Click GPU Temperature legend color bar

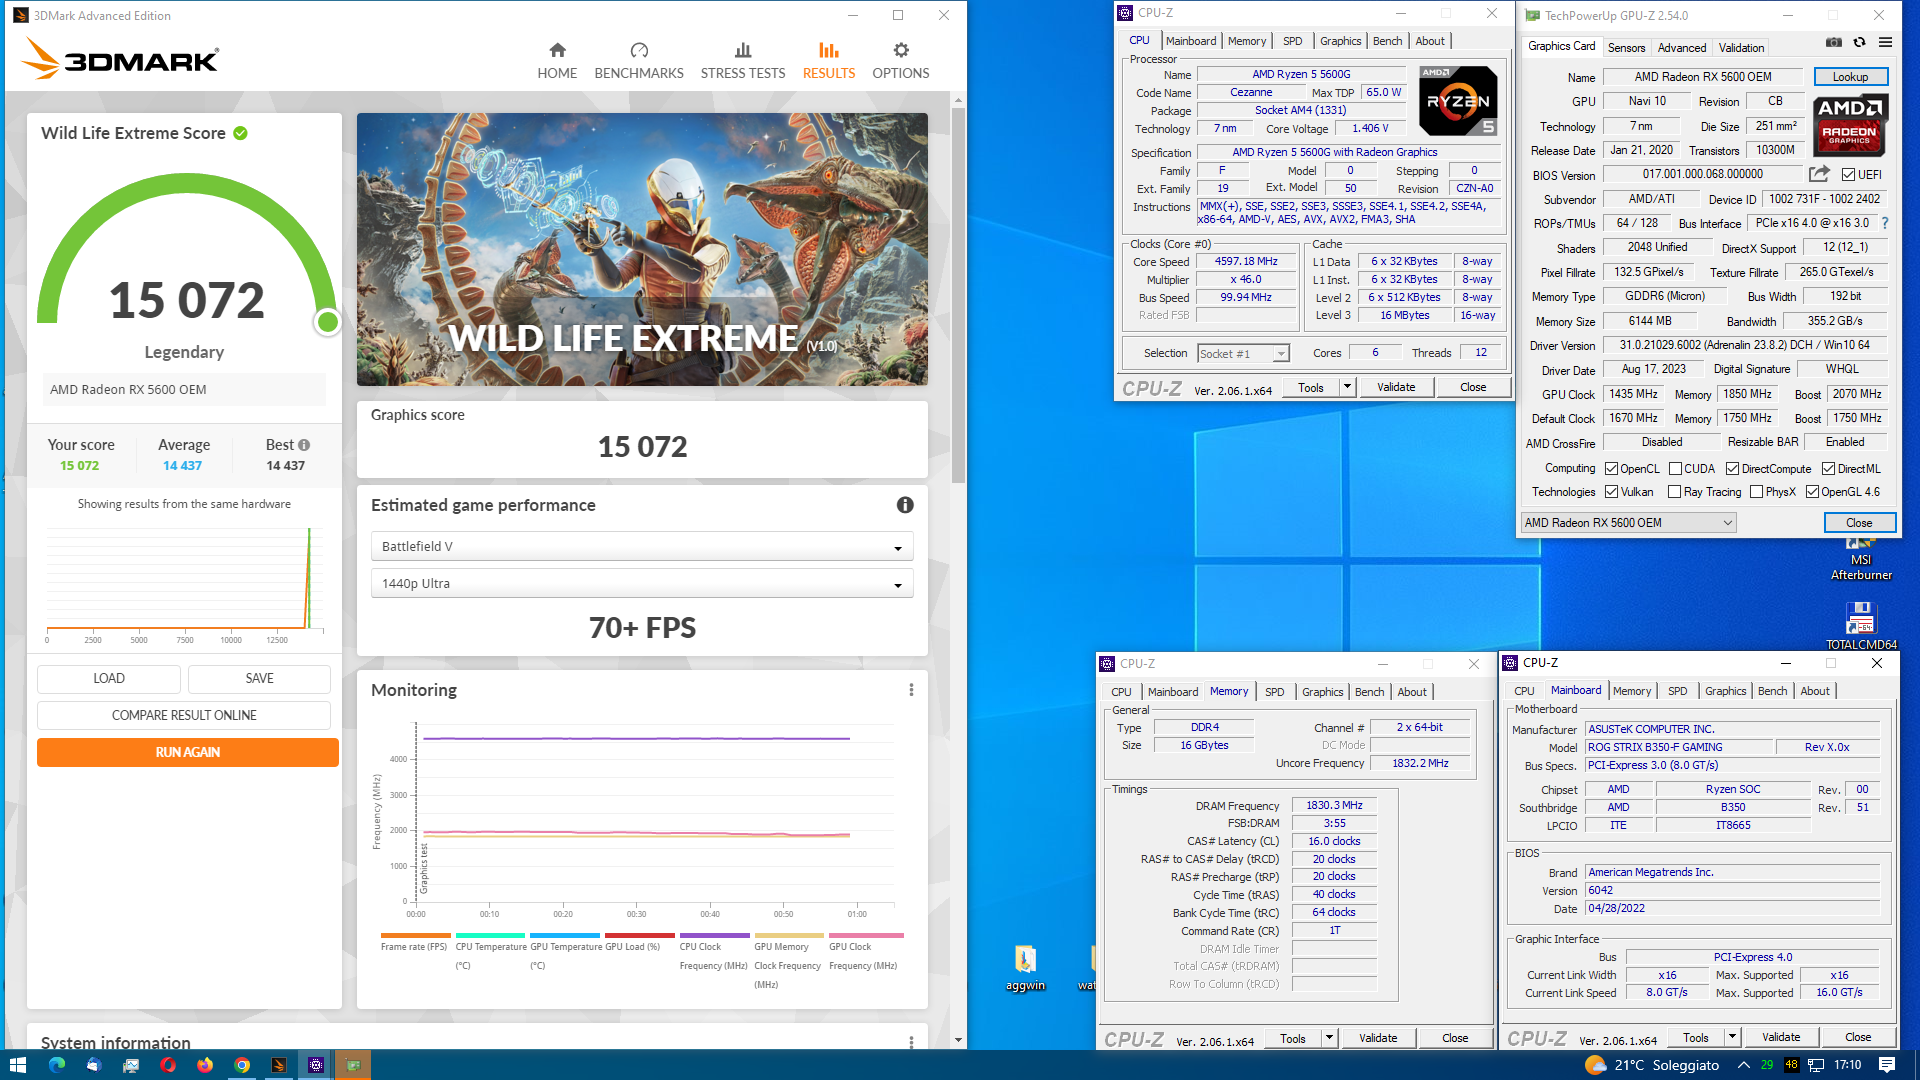point(564,936)
